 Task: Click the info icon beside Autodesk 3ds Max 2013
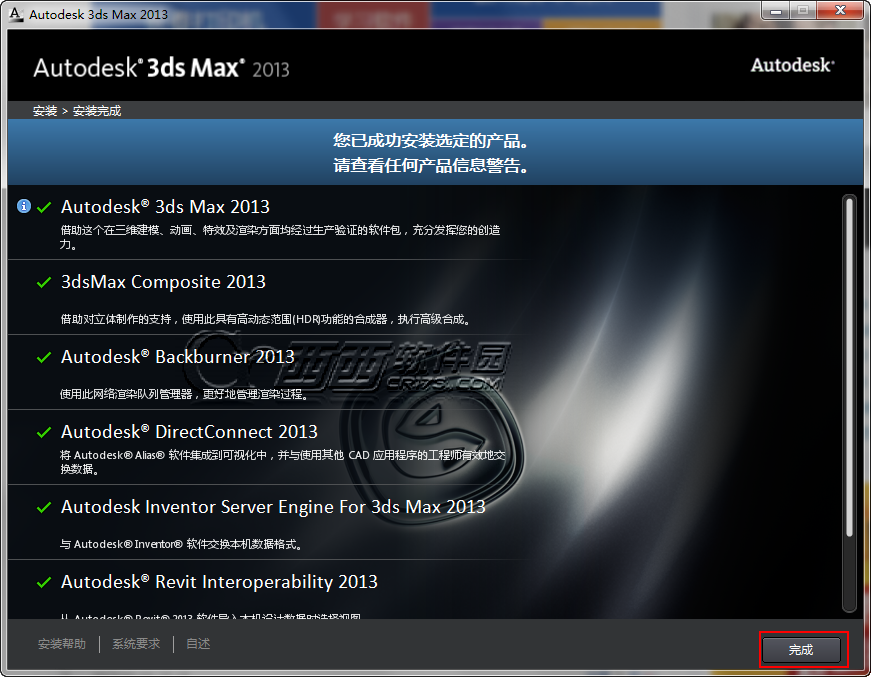tap(23, 206)
